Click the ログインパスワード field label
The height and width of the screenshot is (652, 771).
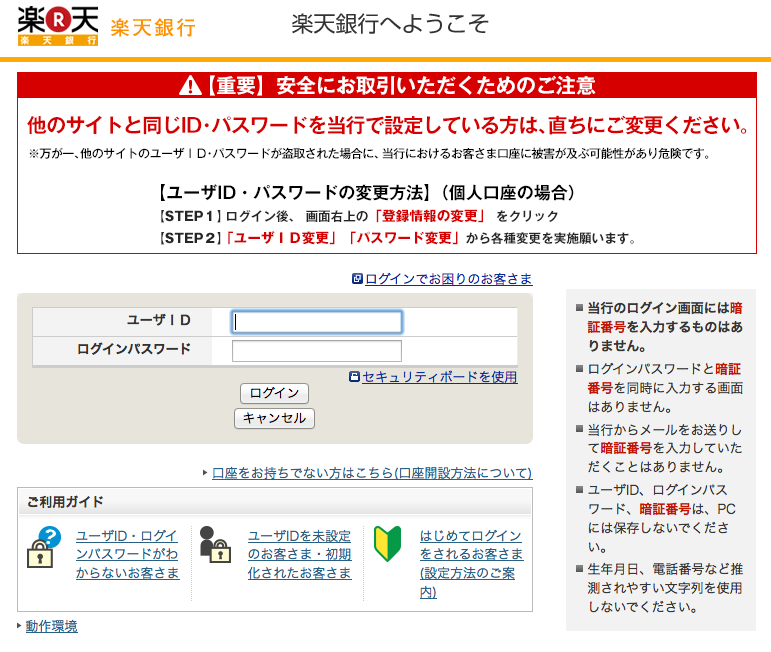pos(134,349)
